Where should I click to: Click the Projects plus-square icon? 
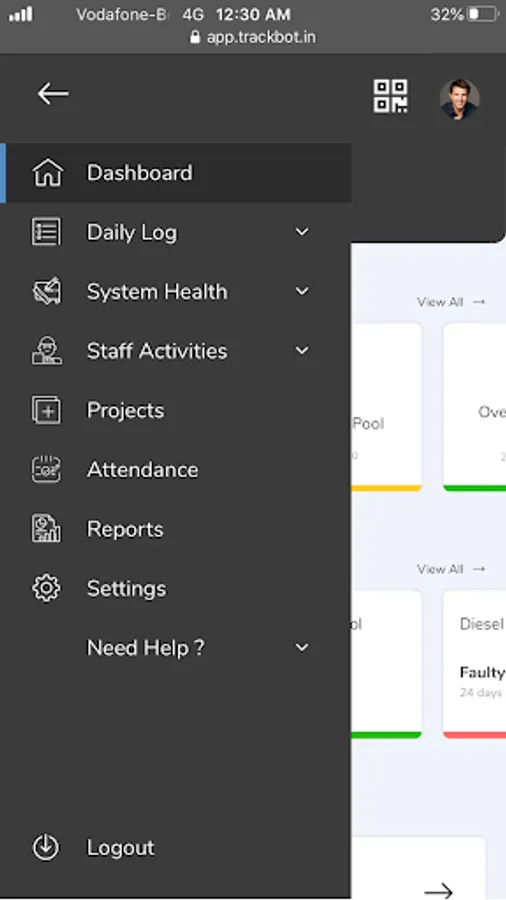click(46, 410)
